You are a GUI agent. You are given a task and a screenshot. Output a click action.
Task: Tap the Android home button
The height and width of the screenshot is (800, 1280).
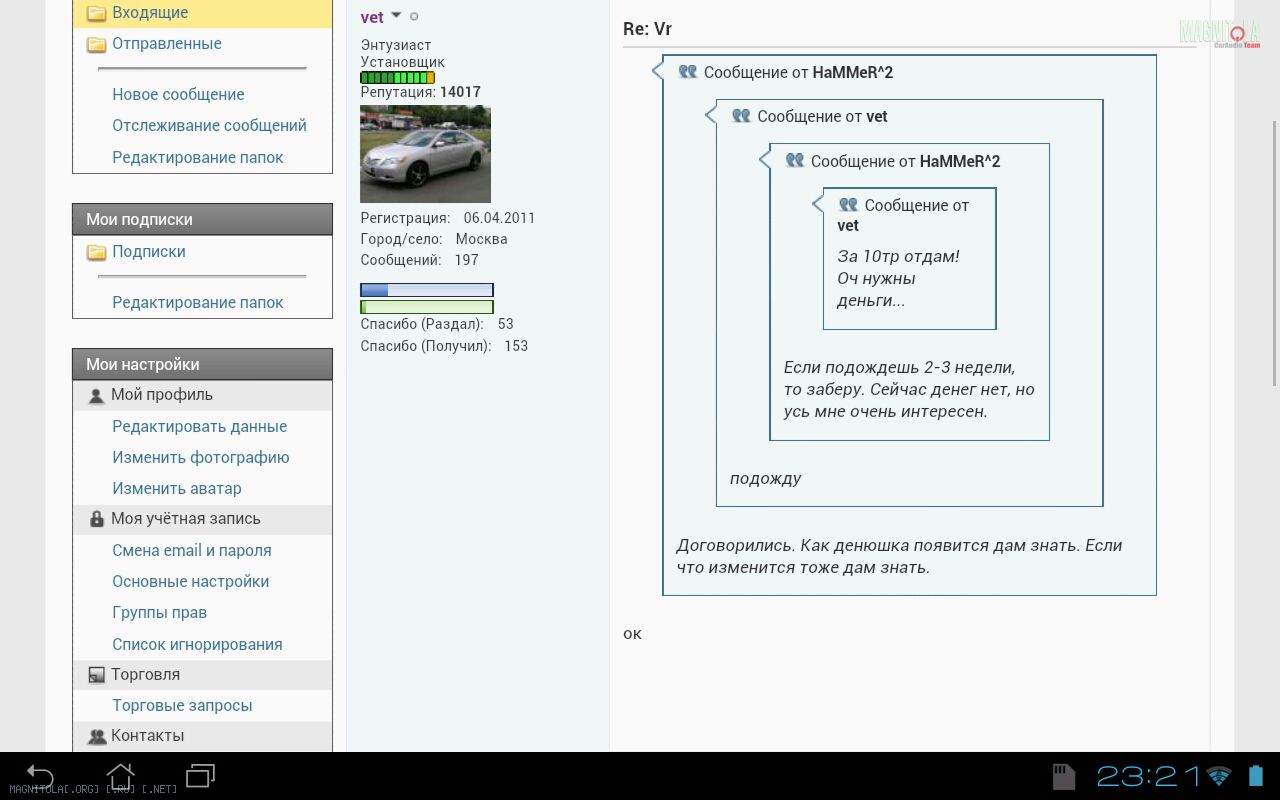click(x=121, y=775)
